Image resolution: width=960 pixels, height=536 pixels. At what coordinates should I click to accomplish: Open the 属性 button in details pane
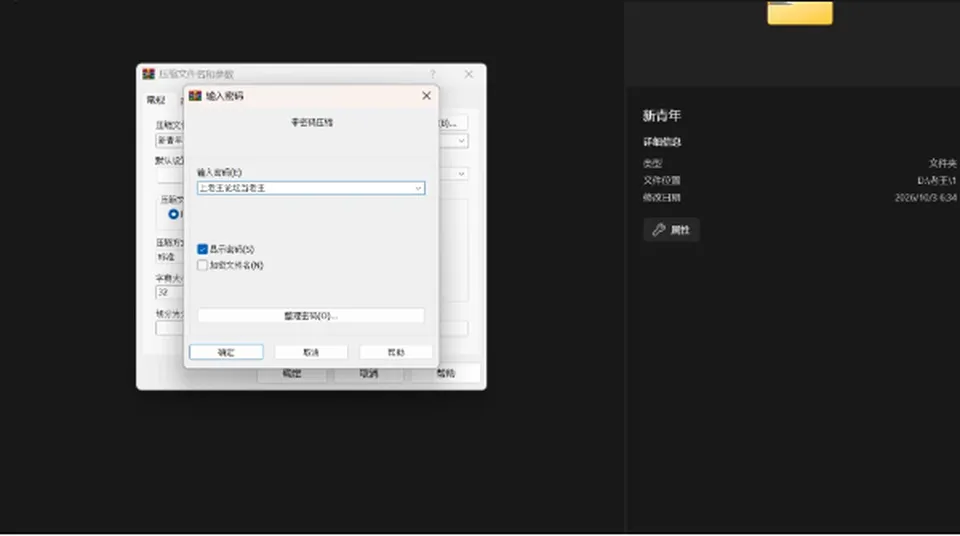[672, 230]
